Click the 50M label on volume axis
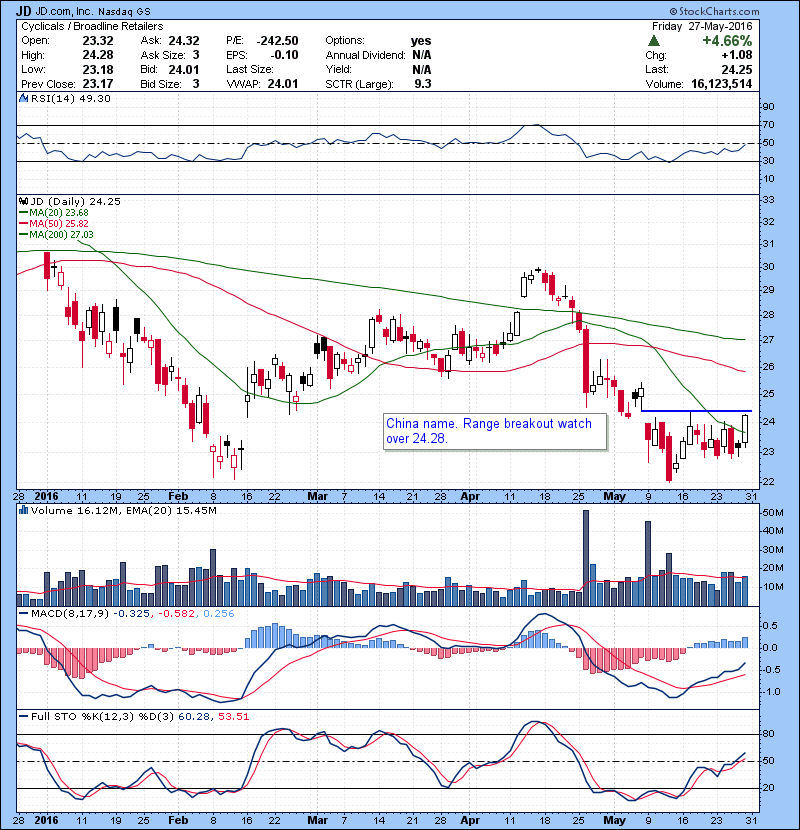Screen dimensions: 800x830 [772, 512]
